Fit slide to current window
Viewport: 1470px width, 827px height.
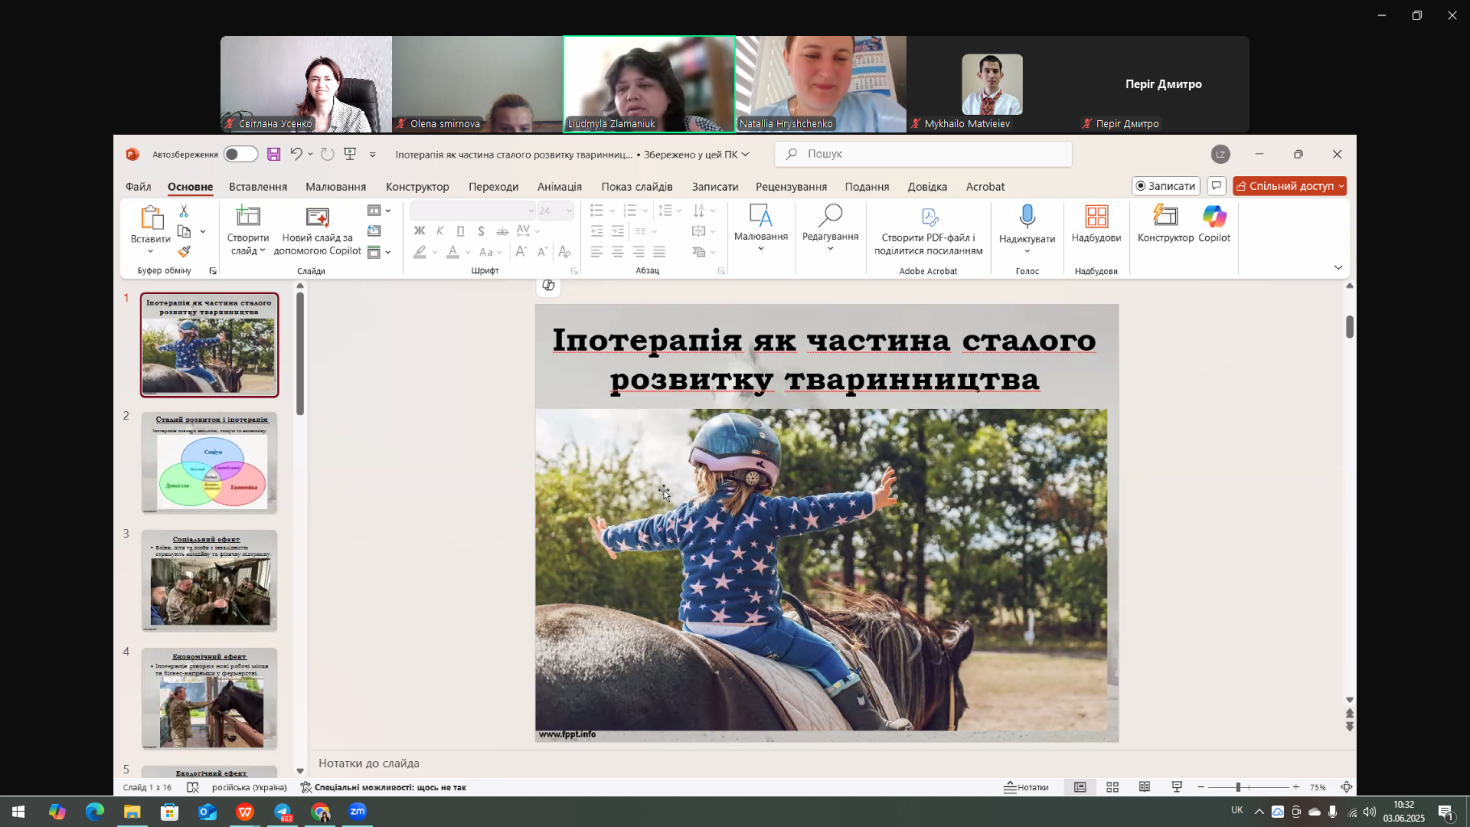pyautogui.click(x=1346, y=787)
